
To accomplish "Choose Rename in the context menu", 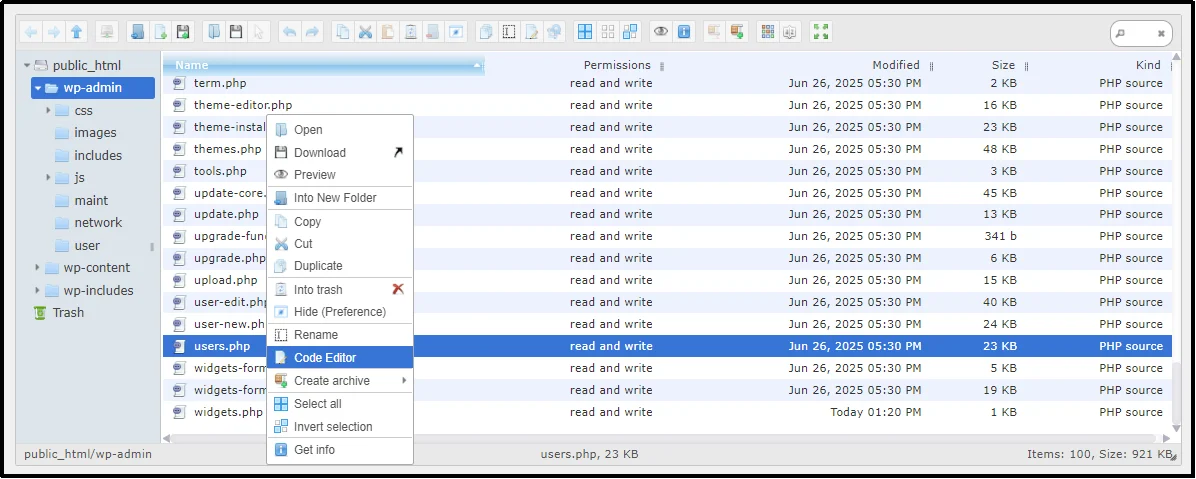I will tap(340, 335).
